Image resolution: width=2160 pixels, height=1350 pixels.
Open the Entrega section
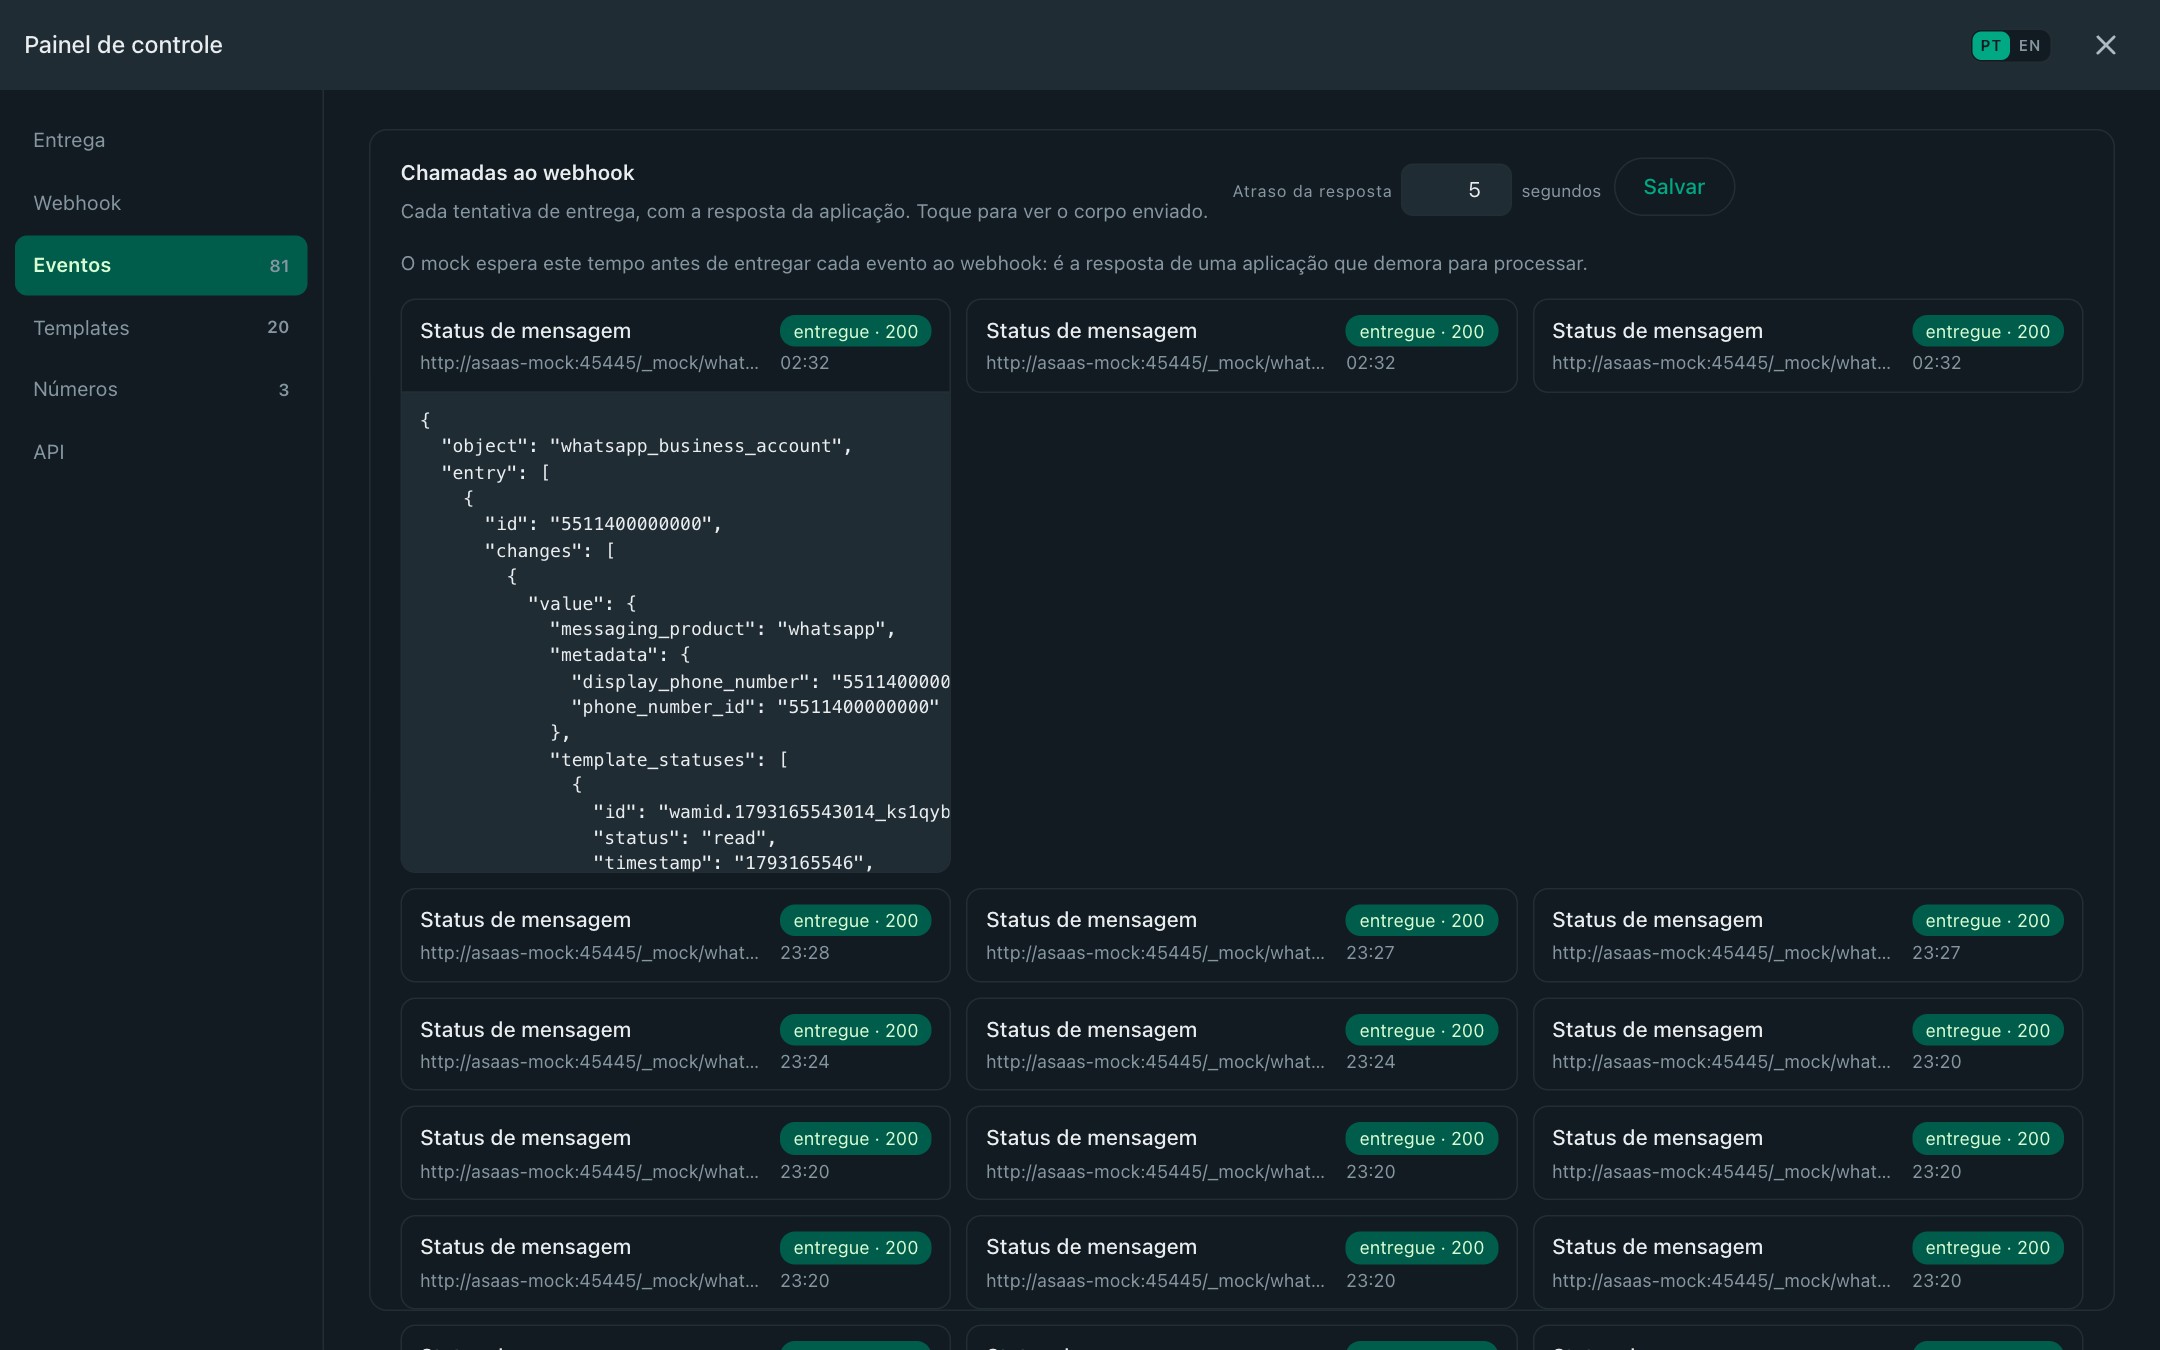[x=161, y=140]
